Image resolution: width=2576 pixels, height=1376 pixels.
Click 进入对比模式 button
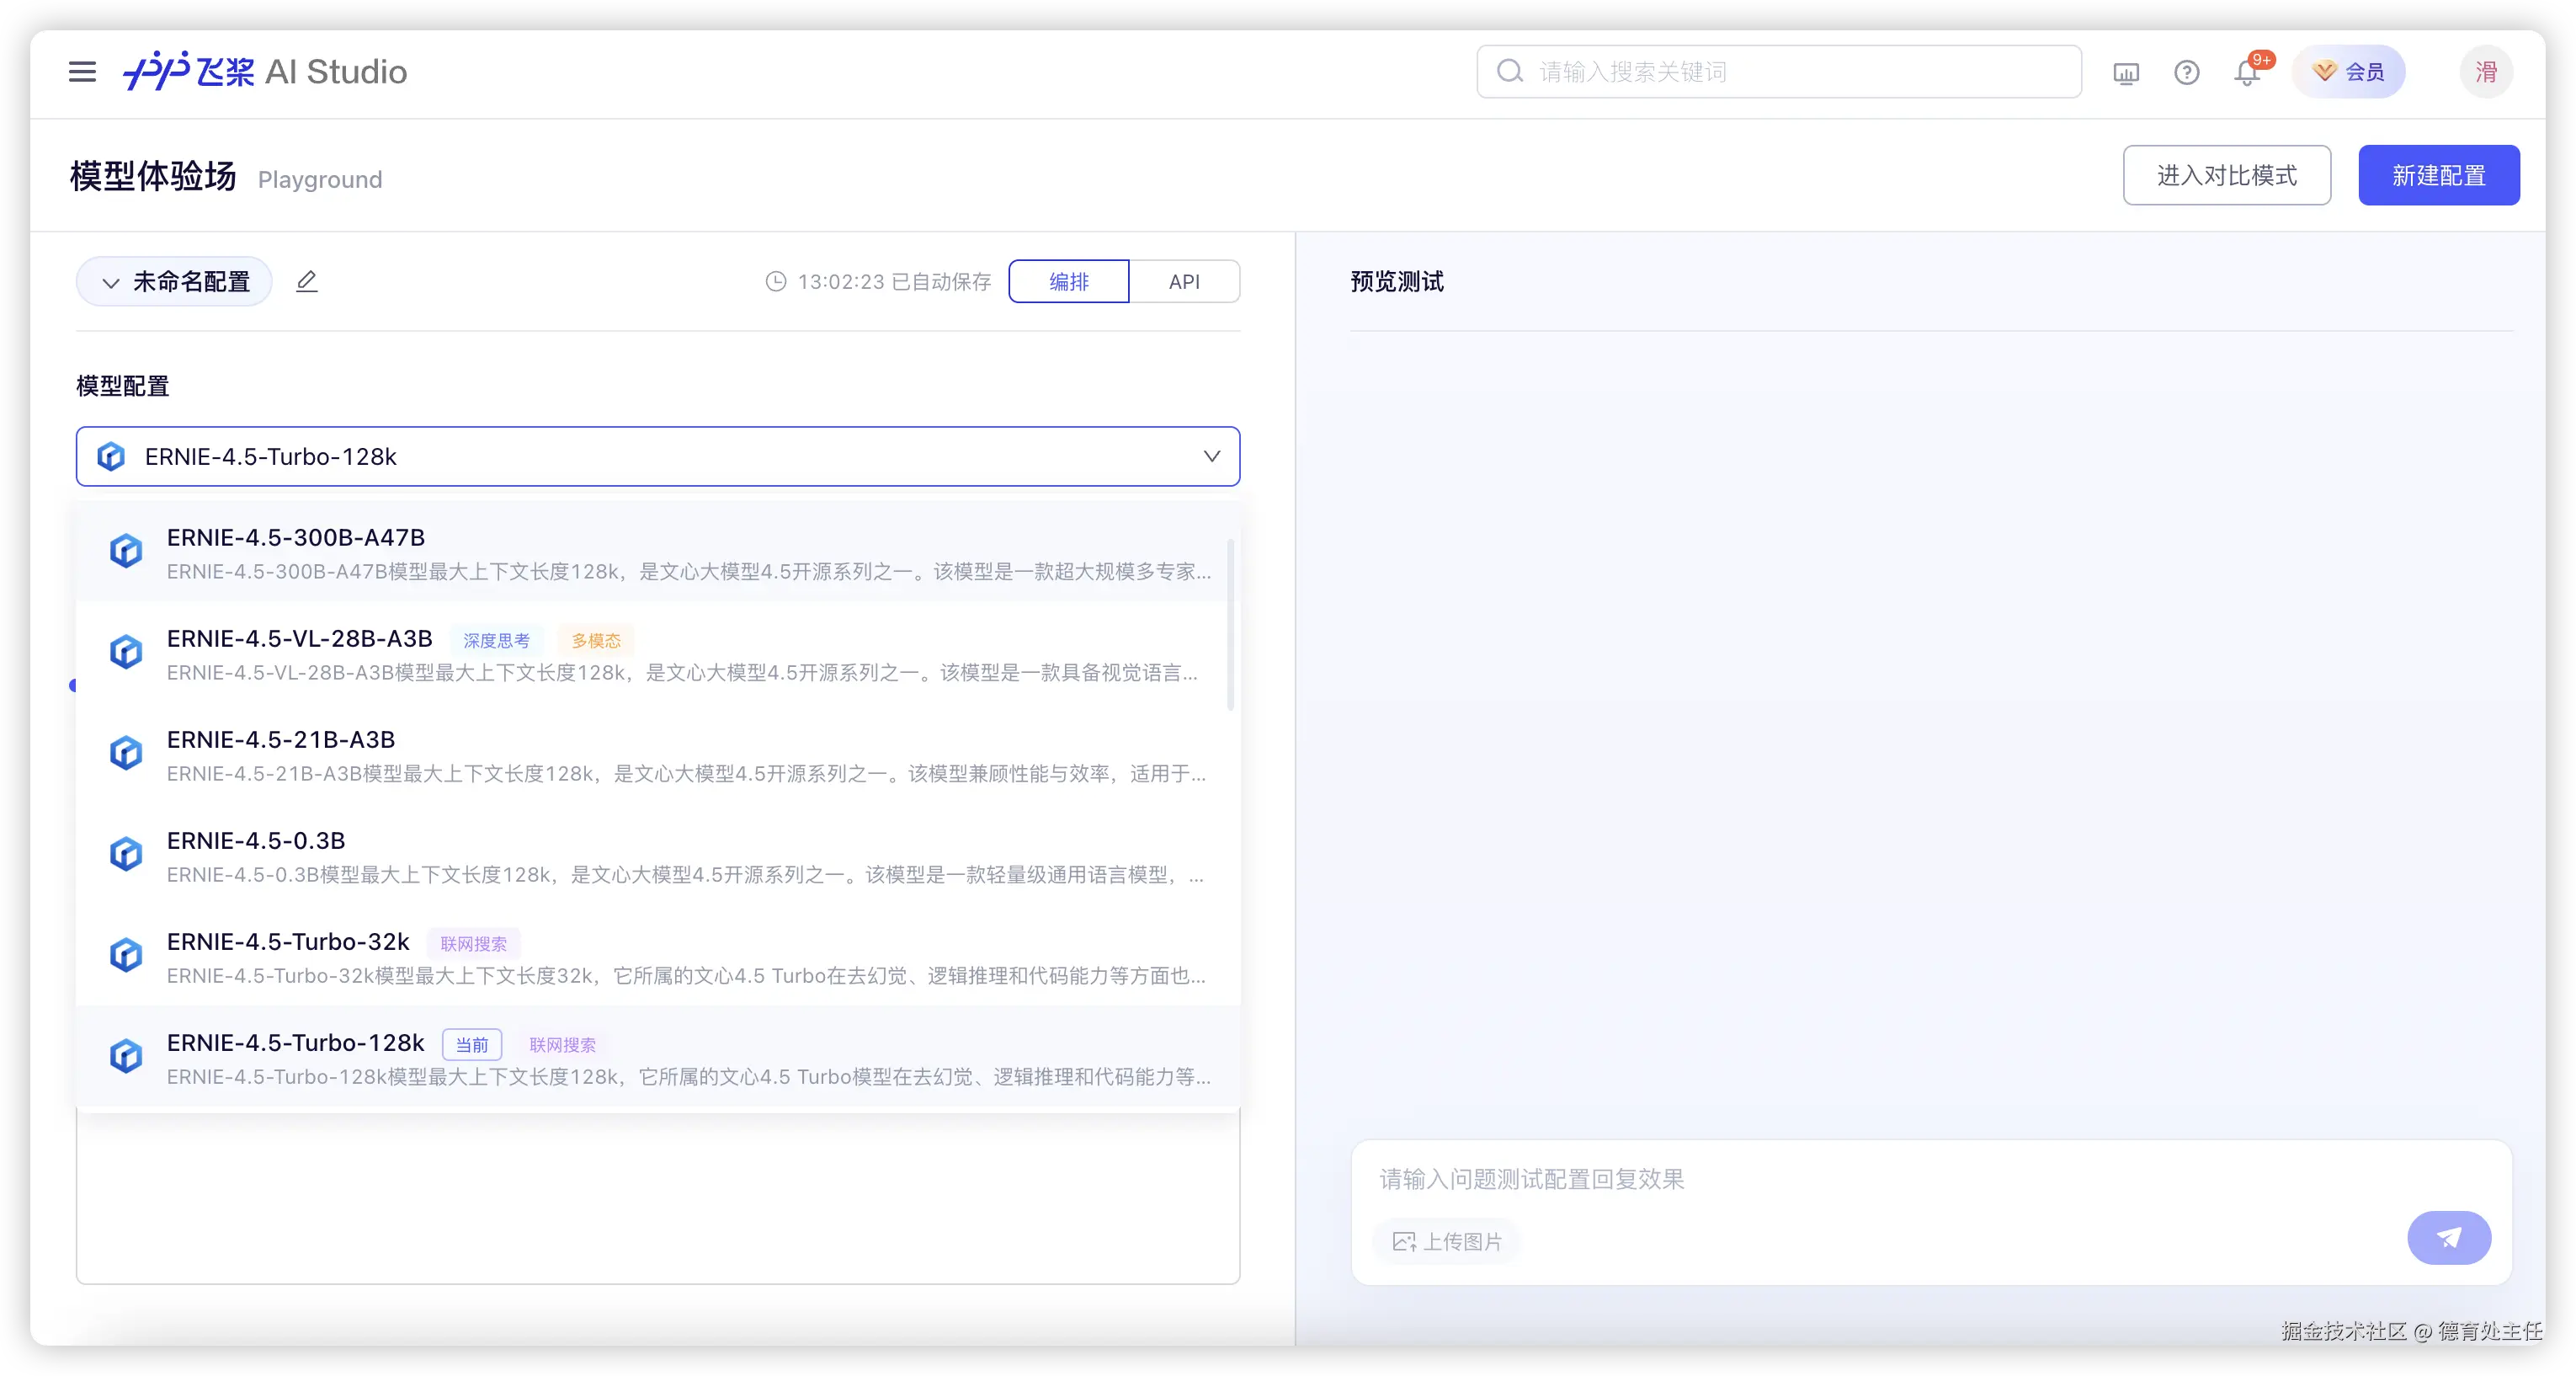(x=2226, y=176)
